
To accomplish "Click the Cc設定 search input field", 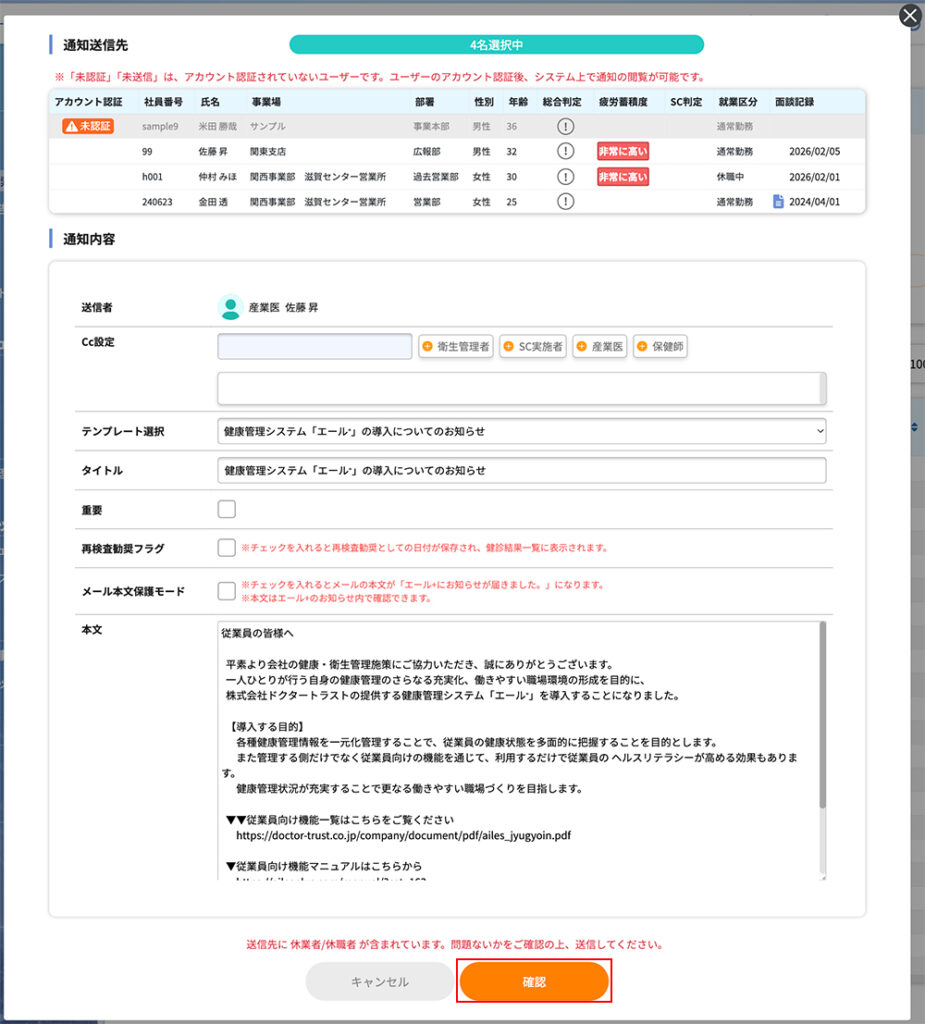I will [x=315, y=346].
